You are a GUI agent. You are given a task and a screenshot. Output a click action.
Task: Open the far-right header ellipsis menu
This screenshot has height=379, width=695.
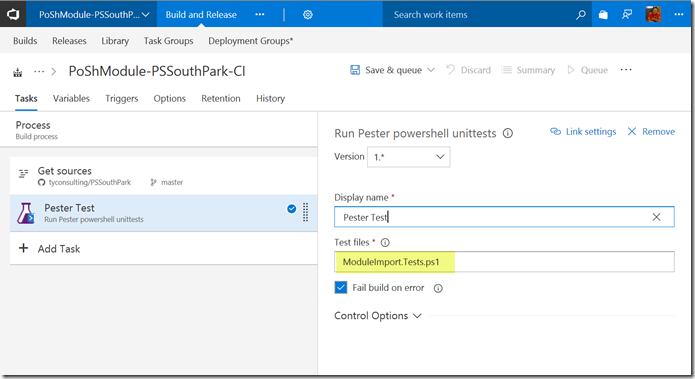click(679, 15)
